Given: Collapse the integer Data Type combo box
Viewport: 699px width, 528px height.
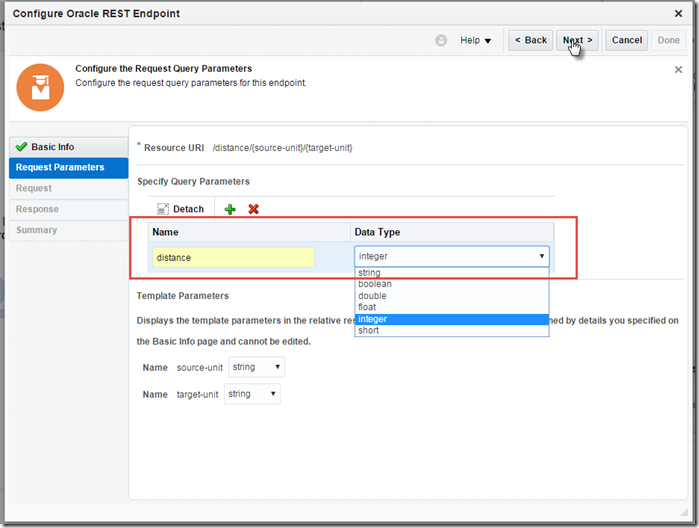Looking at the screenshot, I should pos(542,256).
